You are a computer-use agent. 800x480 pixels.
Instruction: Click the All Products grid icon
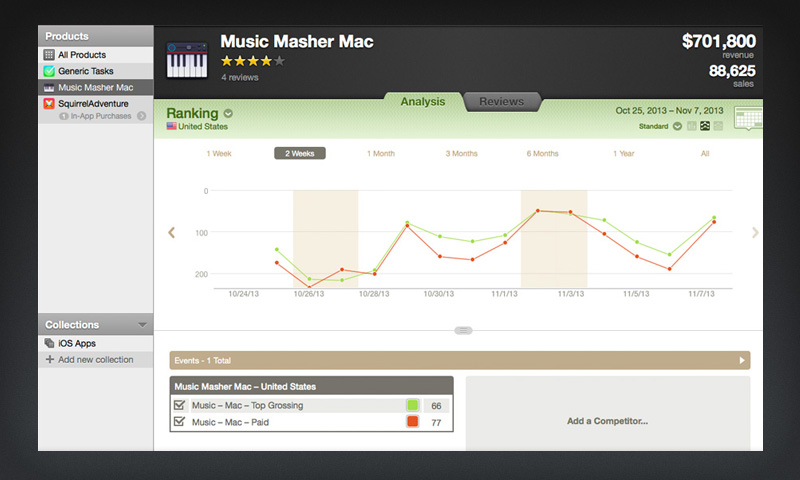coord(49,55)
